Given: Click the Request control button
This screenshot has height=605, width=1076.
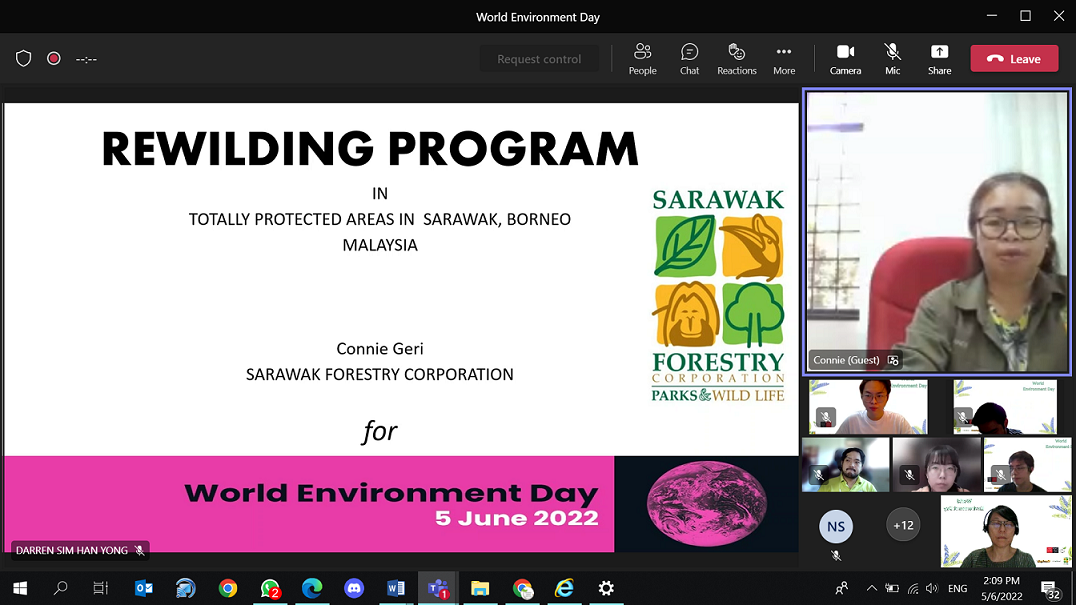Looking at the screenshot, I should [539, 59].
